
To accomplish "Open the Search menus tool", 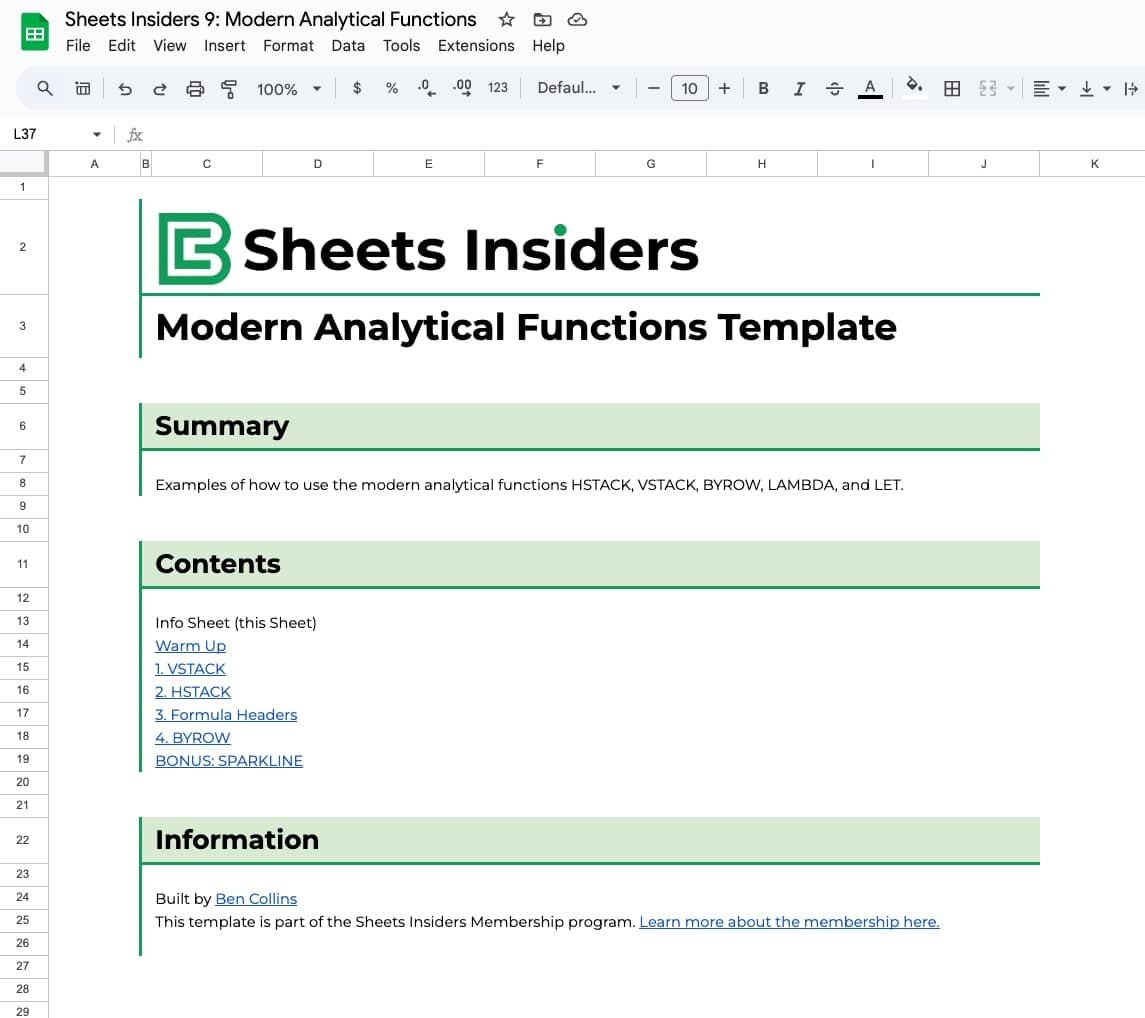I will pos(45,88).
